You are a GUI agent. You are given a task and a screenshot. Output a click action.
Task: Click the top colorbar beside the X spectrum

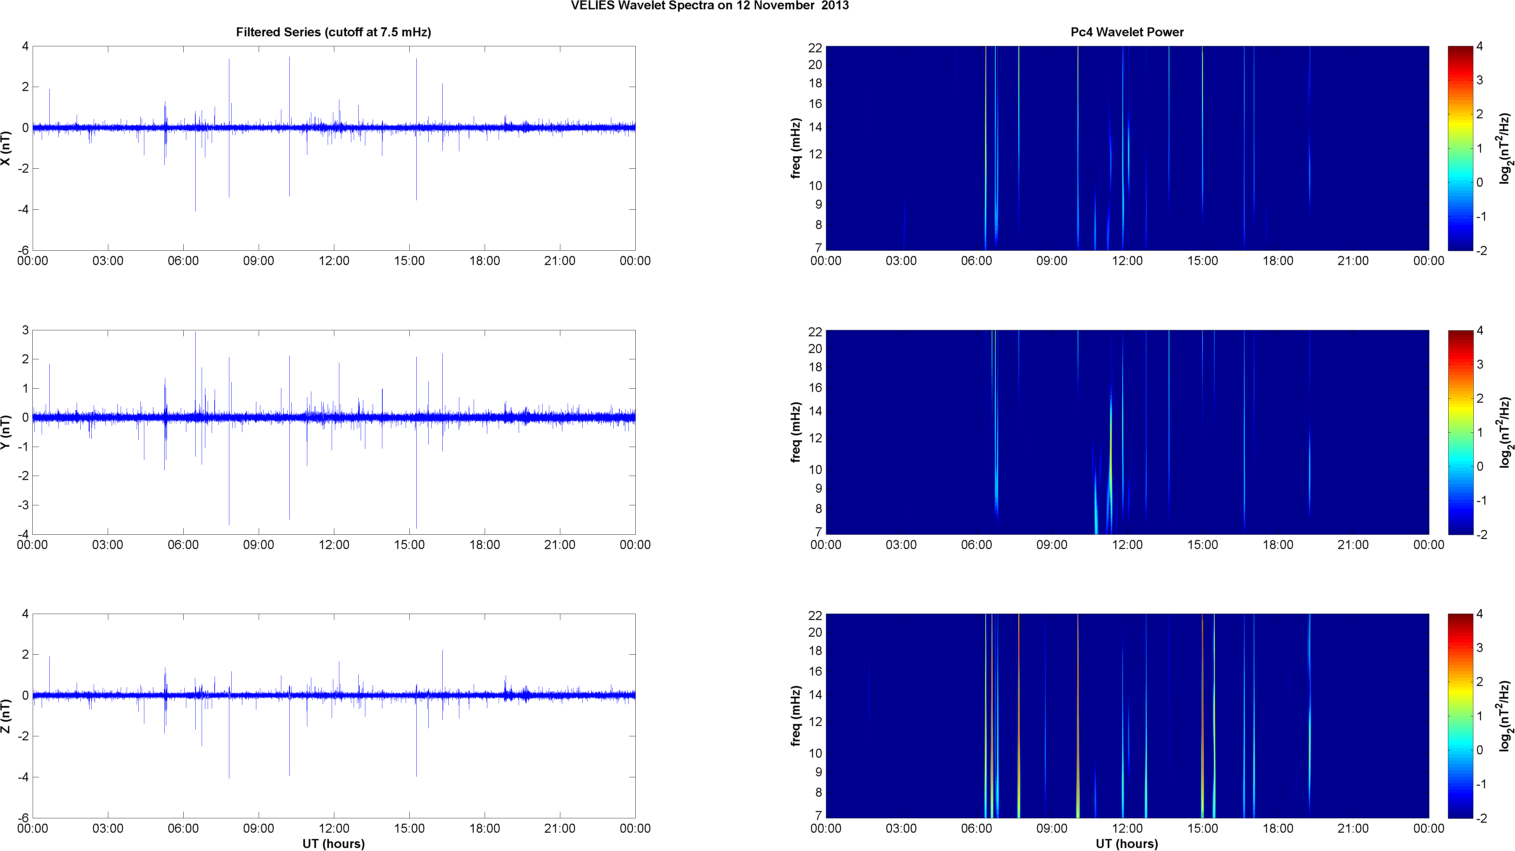tap(1459, 148)
